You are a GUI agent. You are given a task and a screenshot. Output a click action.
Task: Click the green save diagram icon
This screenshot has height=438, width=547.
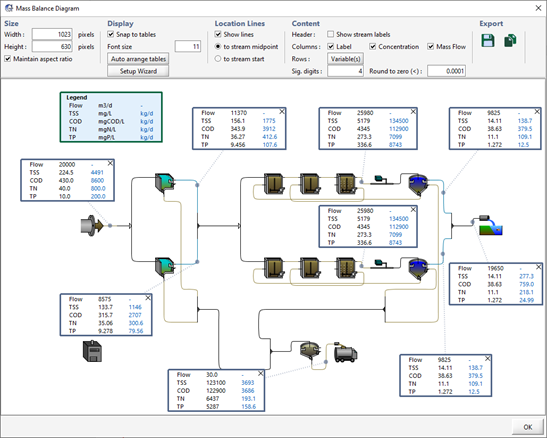[488, 40]
